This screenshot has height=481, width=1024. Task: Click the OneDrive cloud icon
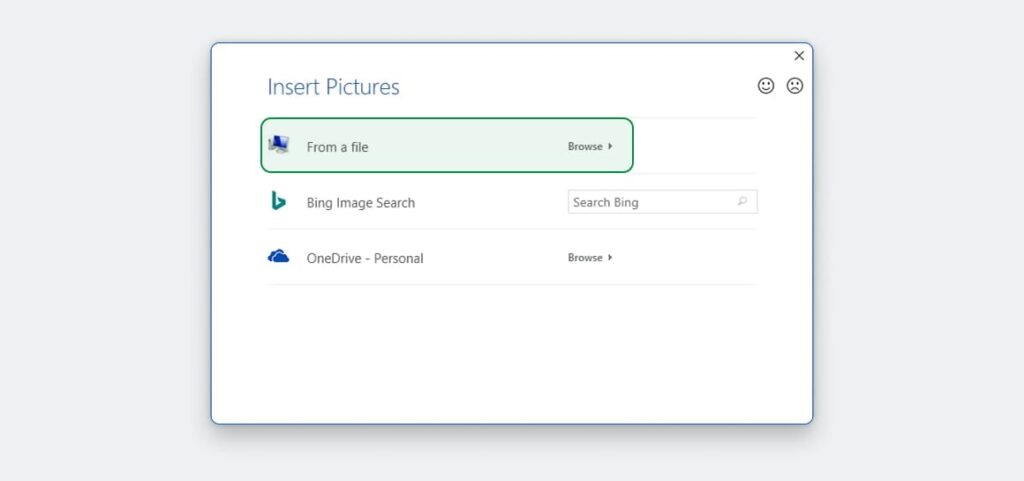[279, 257]
